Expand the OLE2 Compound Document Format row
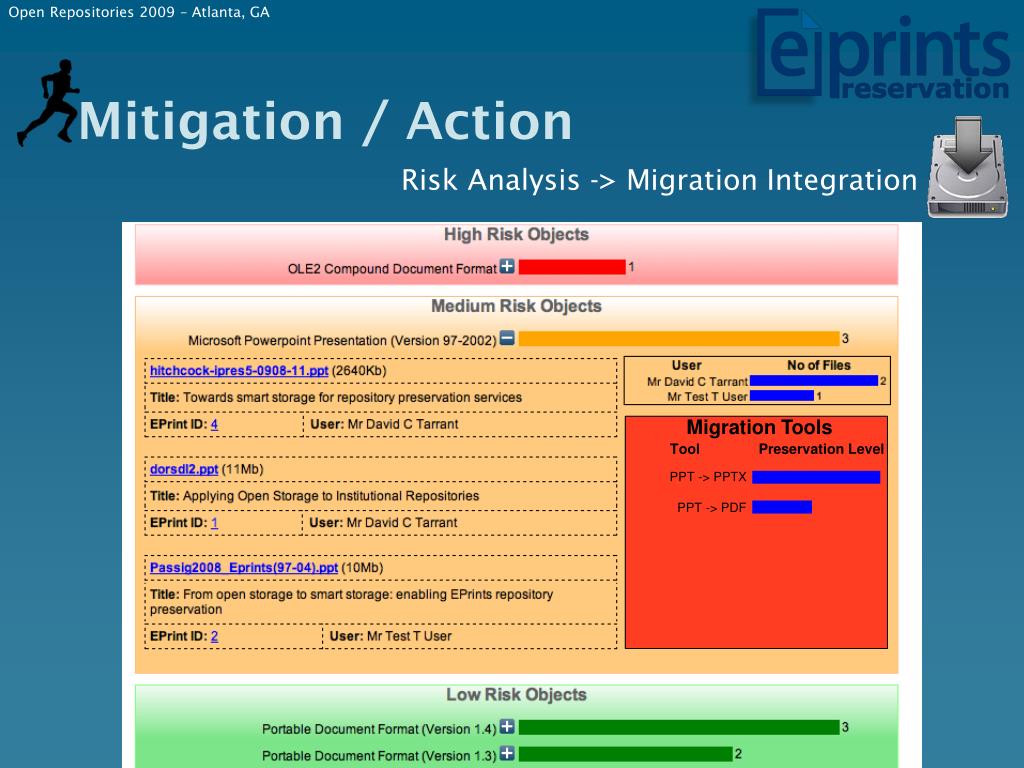Image resolution: width=1024 pixels, height=768 pixels. point(507,266)
